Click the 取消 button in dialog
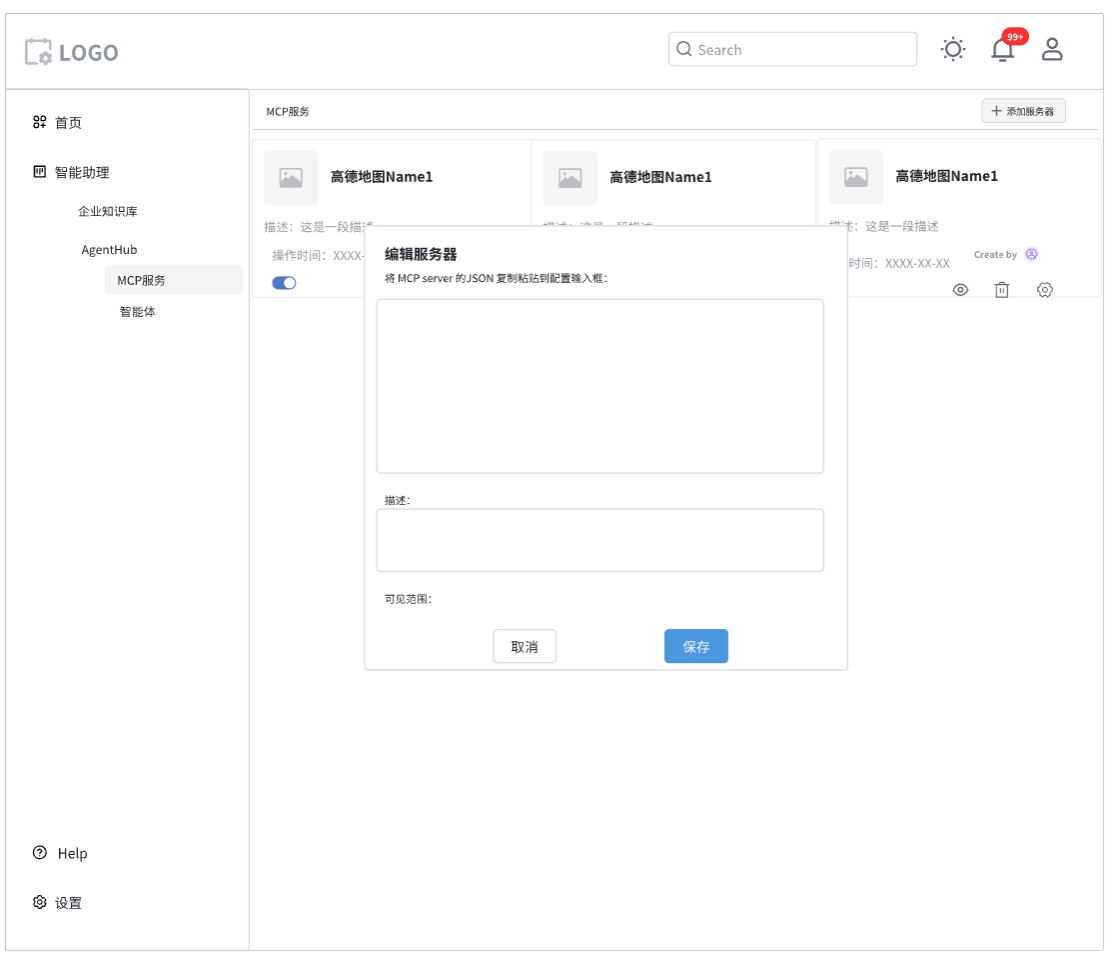The image size is (1116, 958). 524,646
